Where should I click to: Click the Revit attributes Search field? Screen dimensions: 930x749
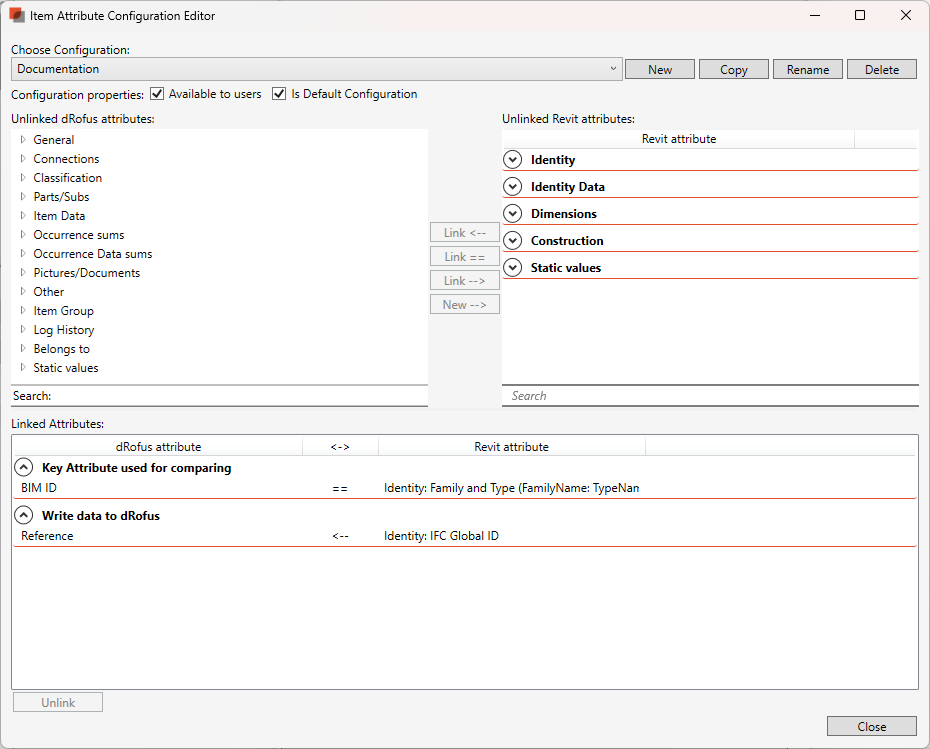710,396
